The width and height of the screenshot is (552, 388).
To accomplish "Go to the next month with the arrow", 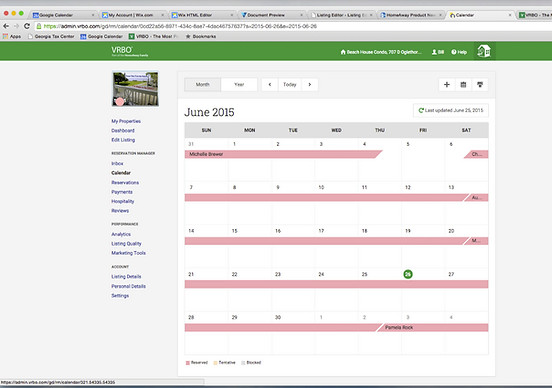I will [x=310, y=85].
